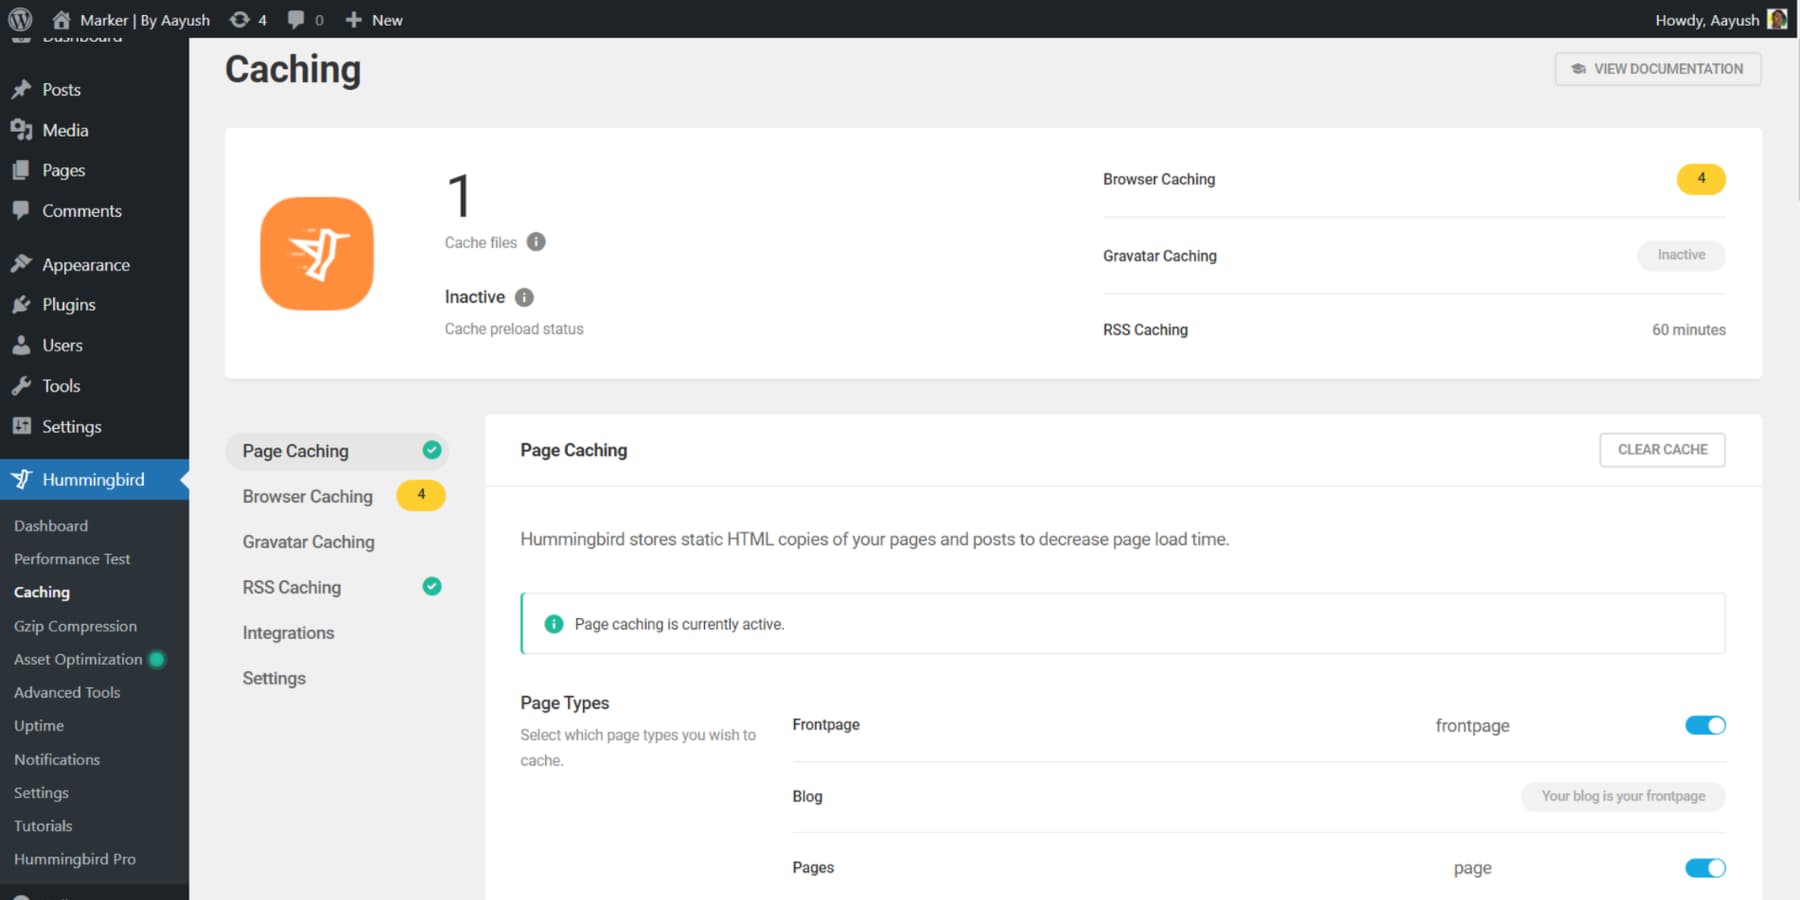Click the Posts pushpin icon

point(22,89)
